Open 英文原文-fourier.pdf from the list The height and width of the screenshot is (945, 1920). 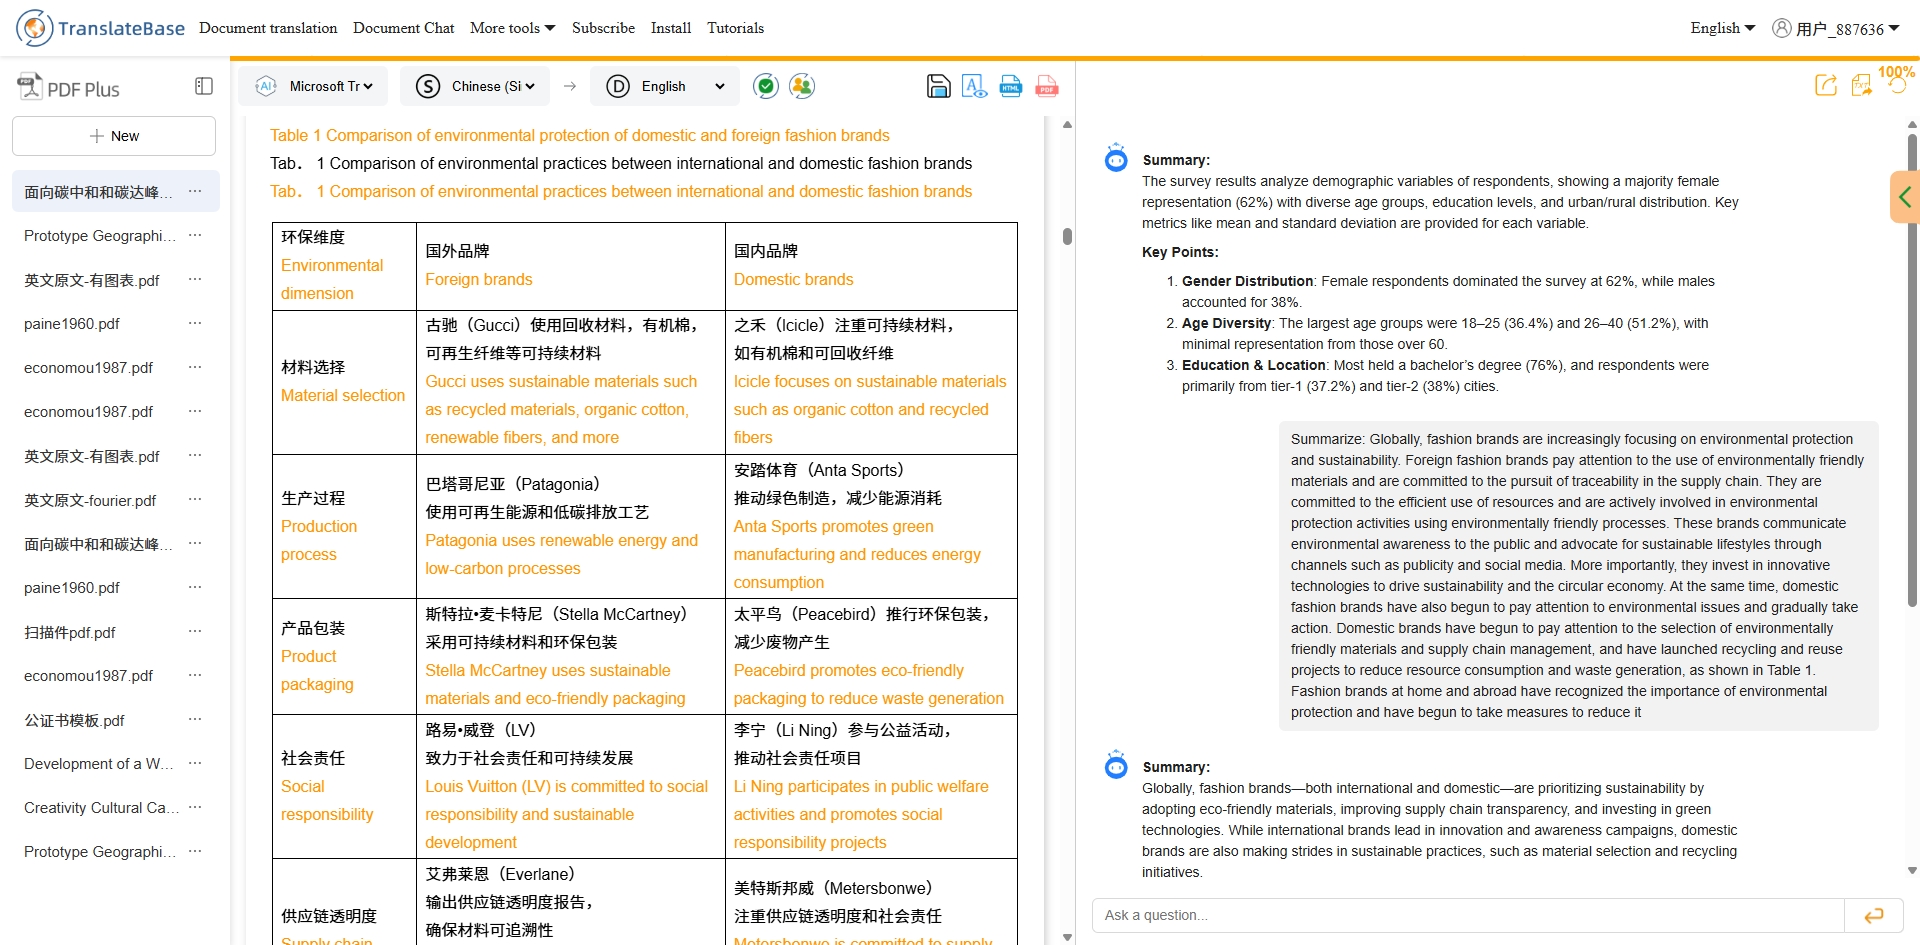point(90,500)
